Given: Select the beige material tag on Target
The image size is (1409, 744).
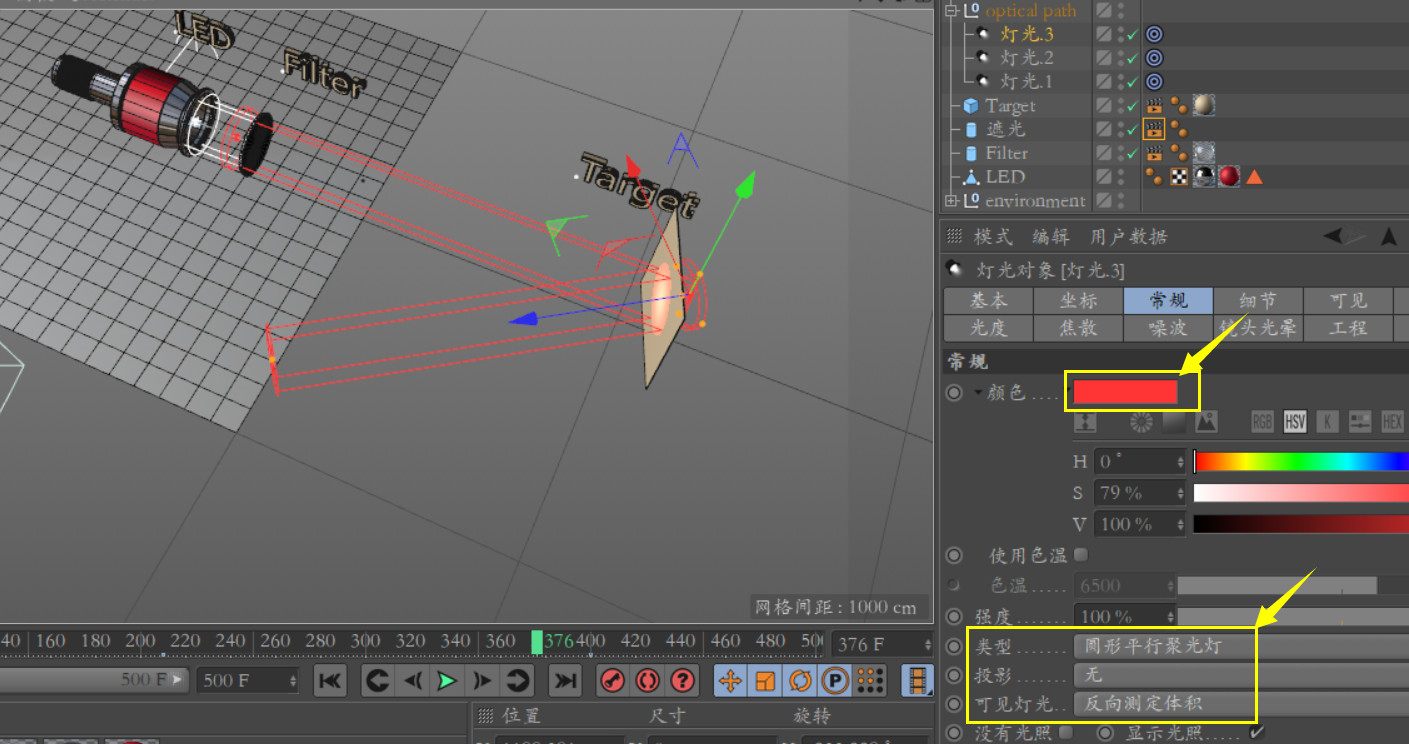Looking at the screenshot, I should pyautogui.click(x=1204, y=105).
